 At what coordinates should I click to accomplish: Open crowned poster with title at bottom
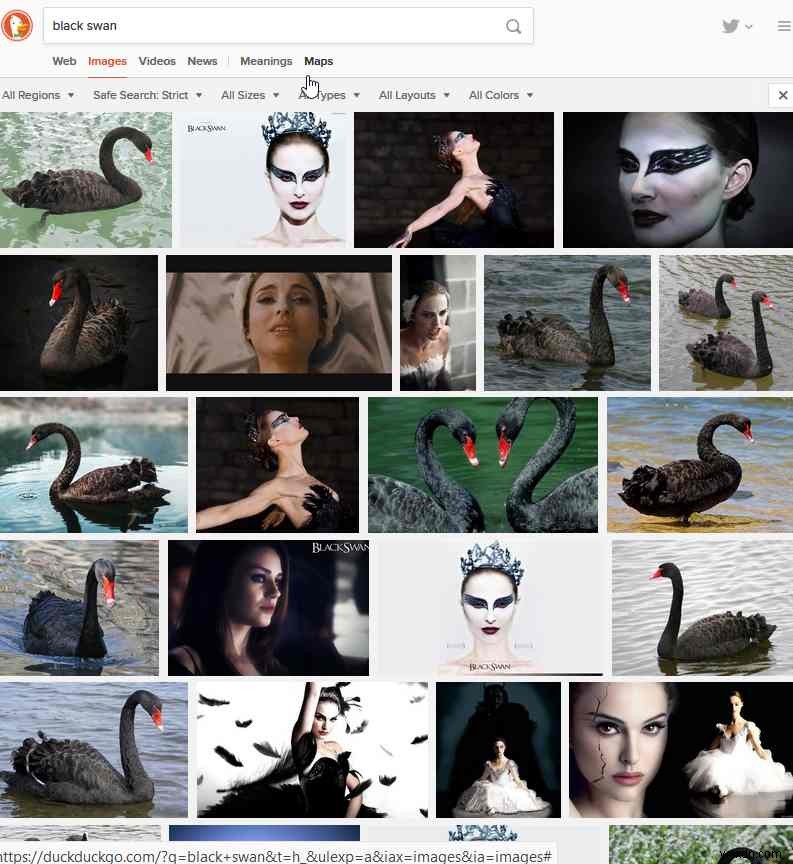pyautogui.click(x=490, y=607)
